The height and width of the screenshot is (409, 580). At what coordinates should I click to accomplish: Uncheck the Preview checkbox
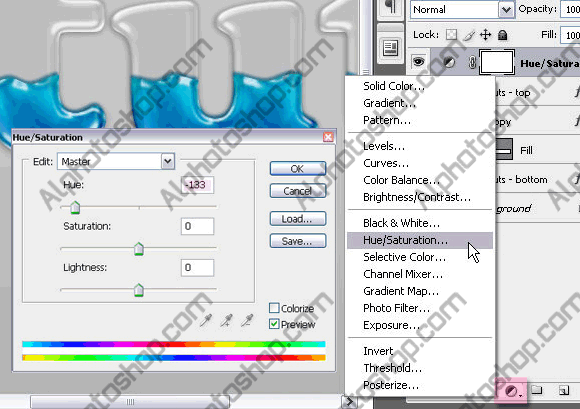pos(274,324)
